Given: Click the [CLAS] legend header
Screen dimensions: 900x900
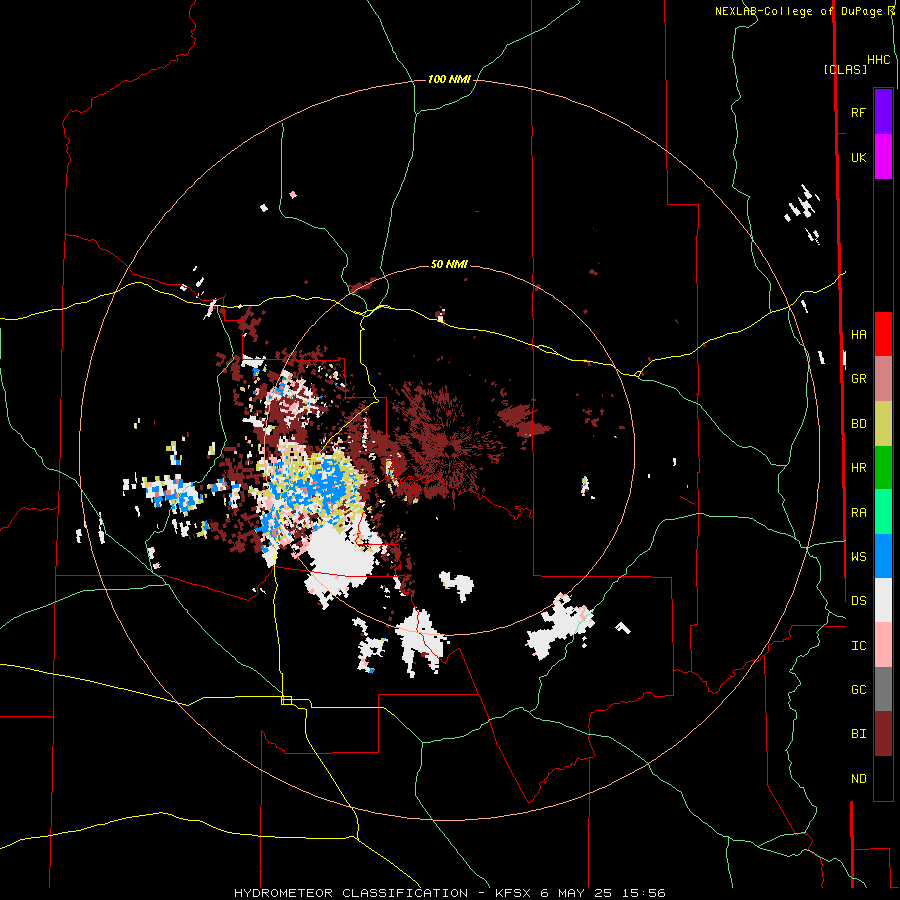Looking at the screenshot, I should click(x=845, y=70).
